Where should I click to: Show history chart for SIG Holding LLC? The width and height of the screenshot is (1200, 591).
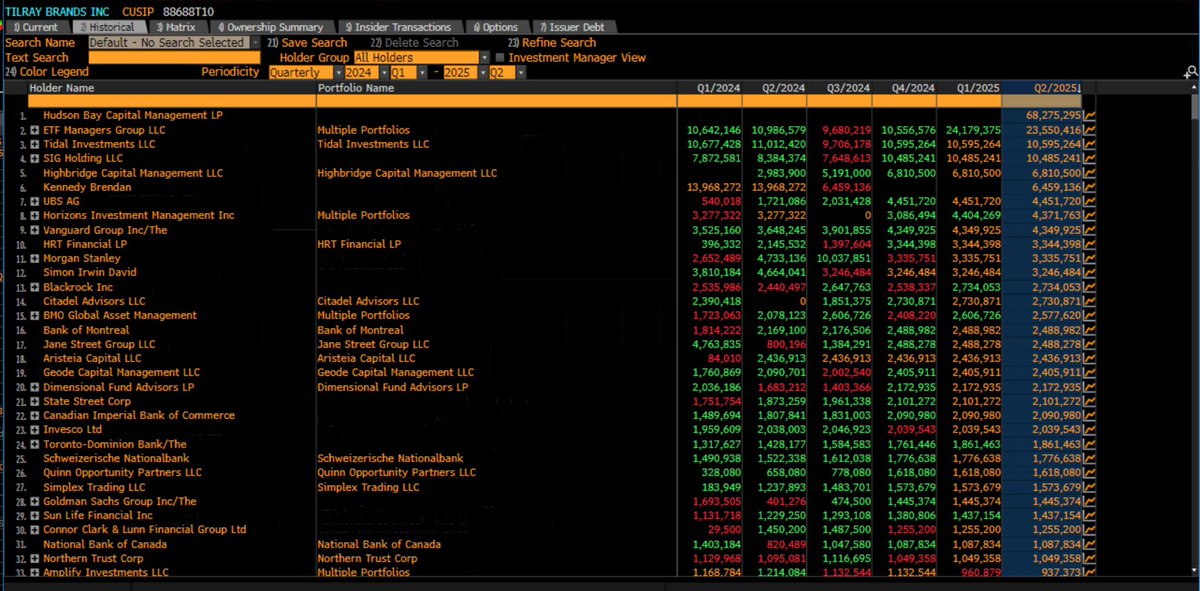[x=1090, y=158]
